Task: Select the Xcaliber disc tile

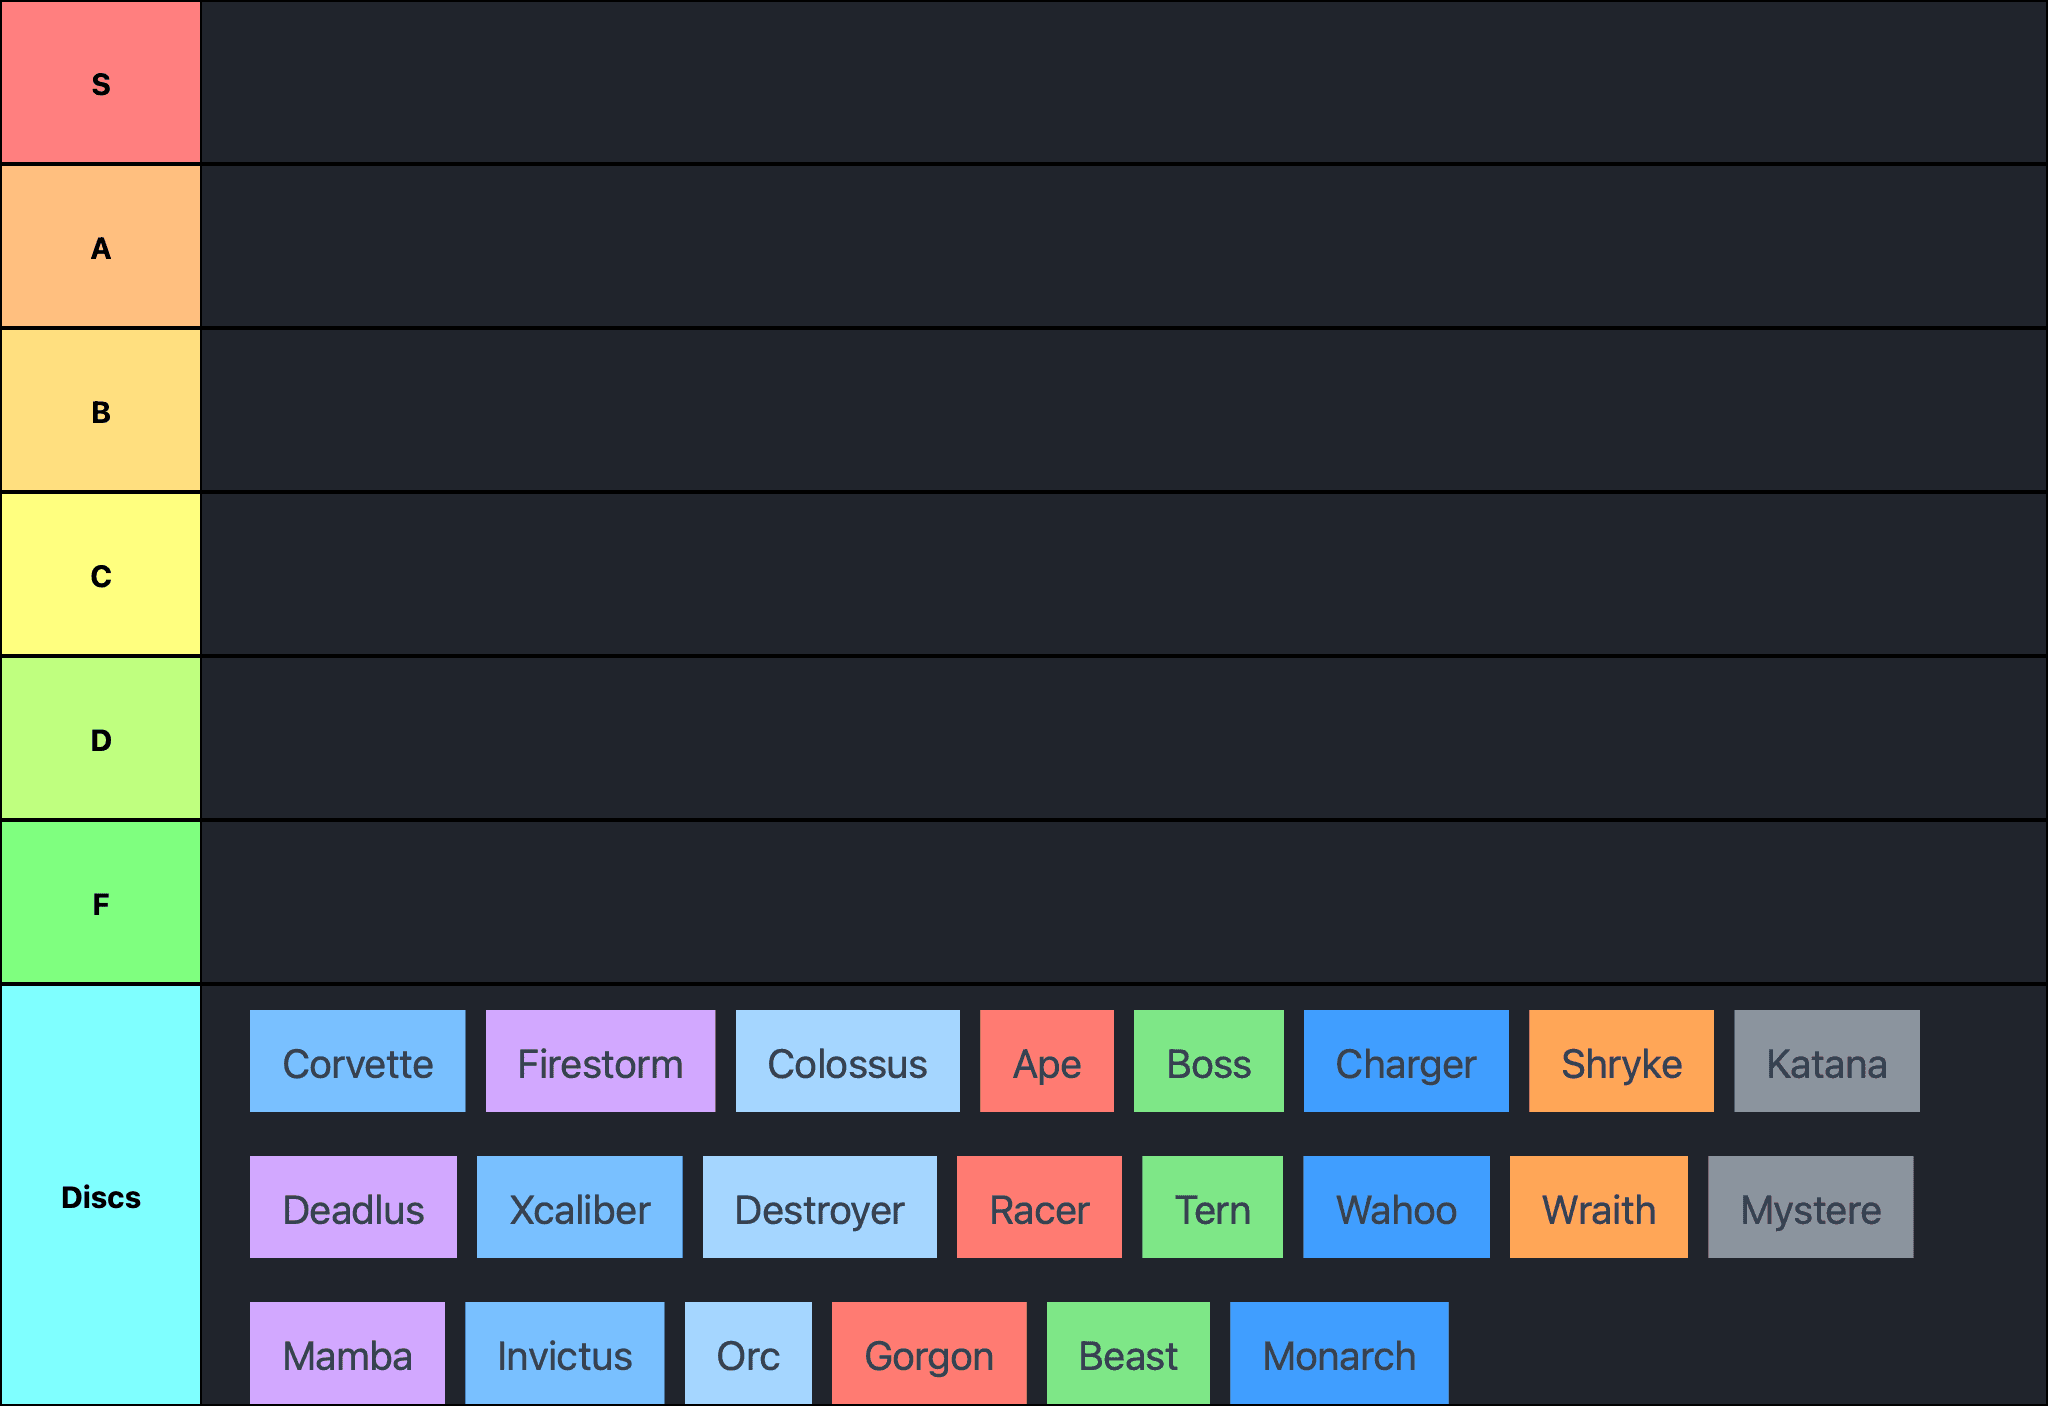Action: tap(579, 1208)
